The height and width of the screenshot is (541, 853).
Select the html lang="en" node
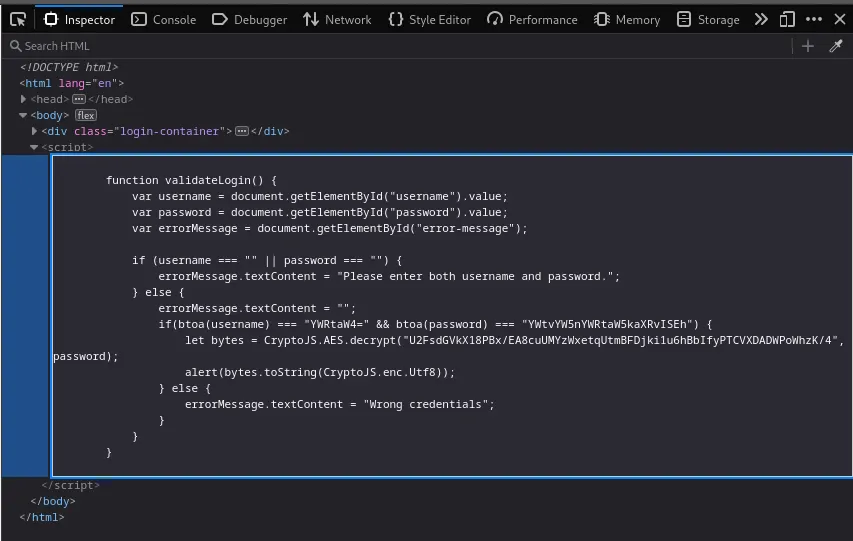[x=72, y=83]
